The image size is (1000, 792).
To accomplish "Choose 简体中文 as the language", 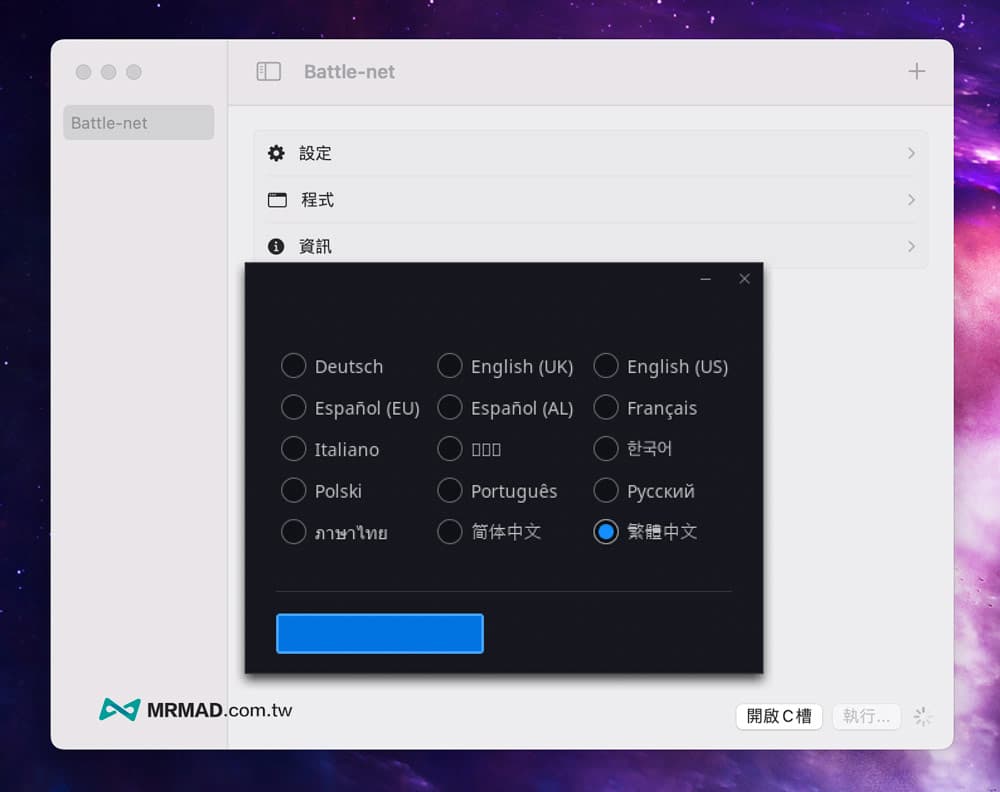I will [x=450, y=532].
